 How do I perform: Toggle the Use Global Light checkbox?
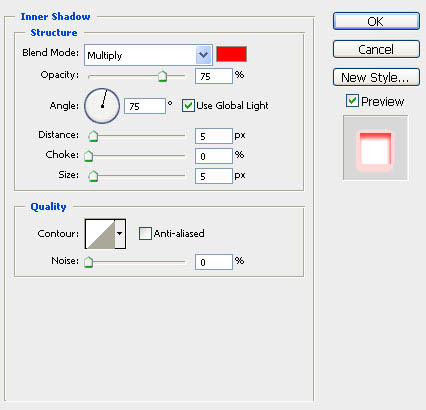[188, 106]
